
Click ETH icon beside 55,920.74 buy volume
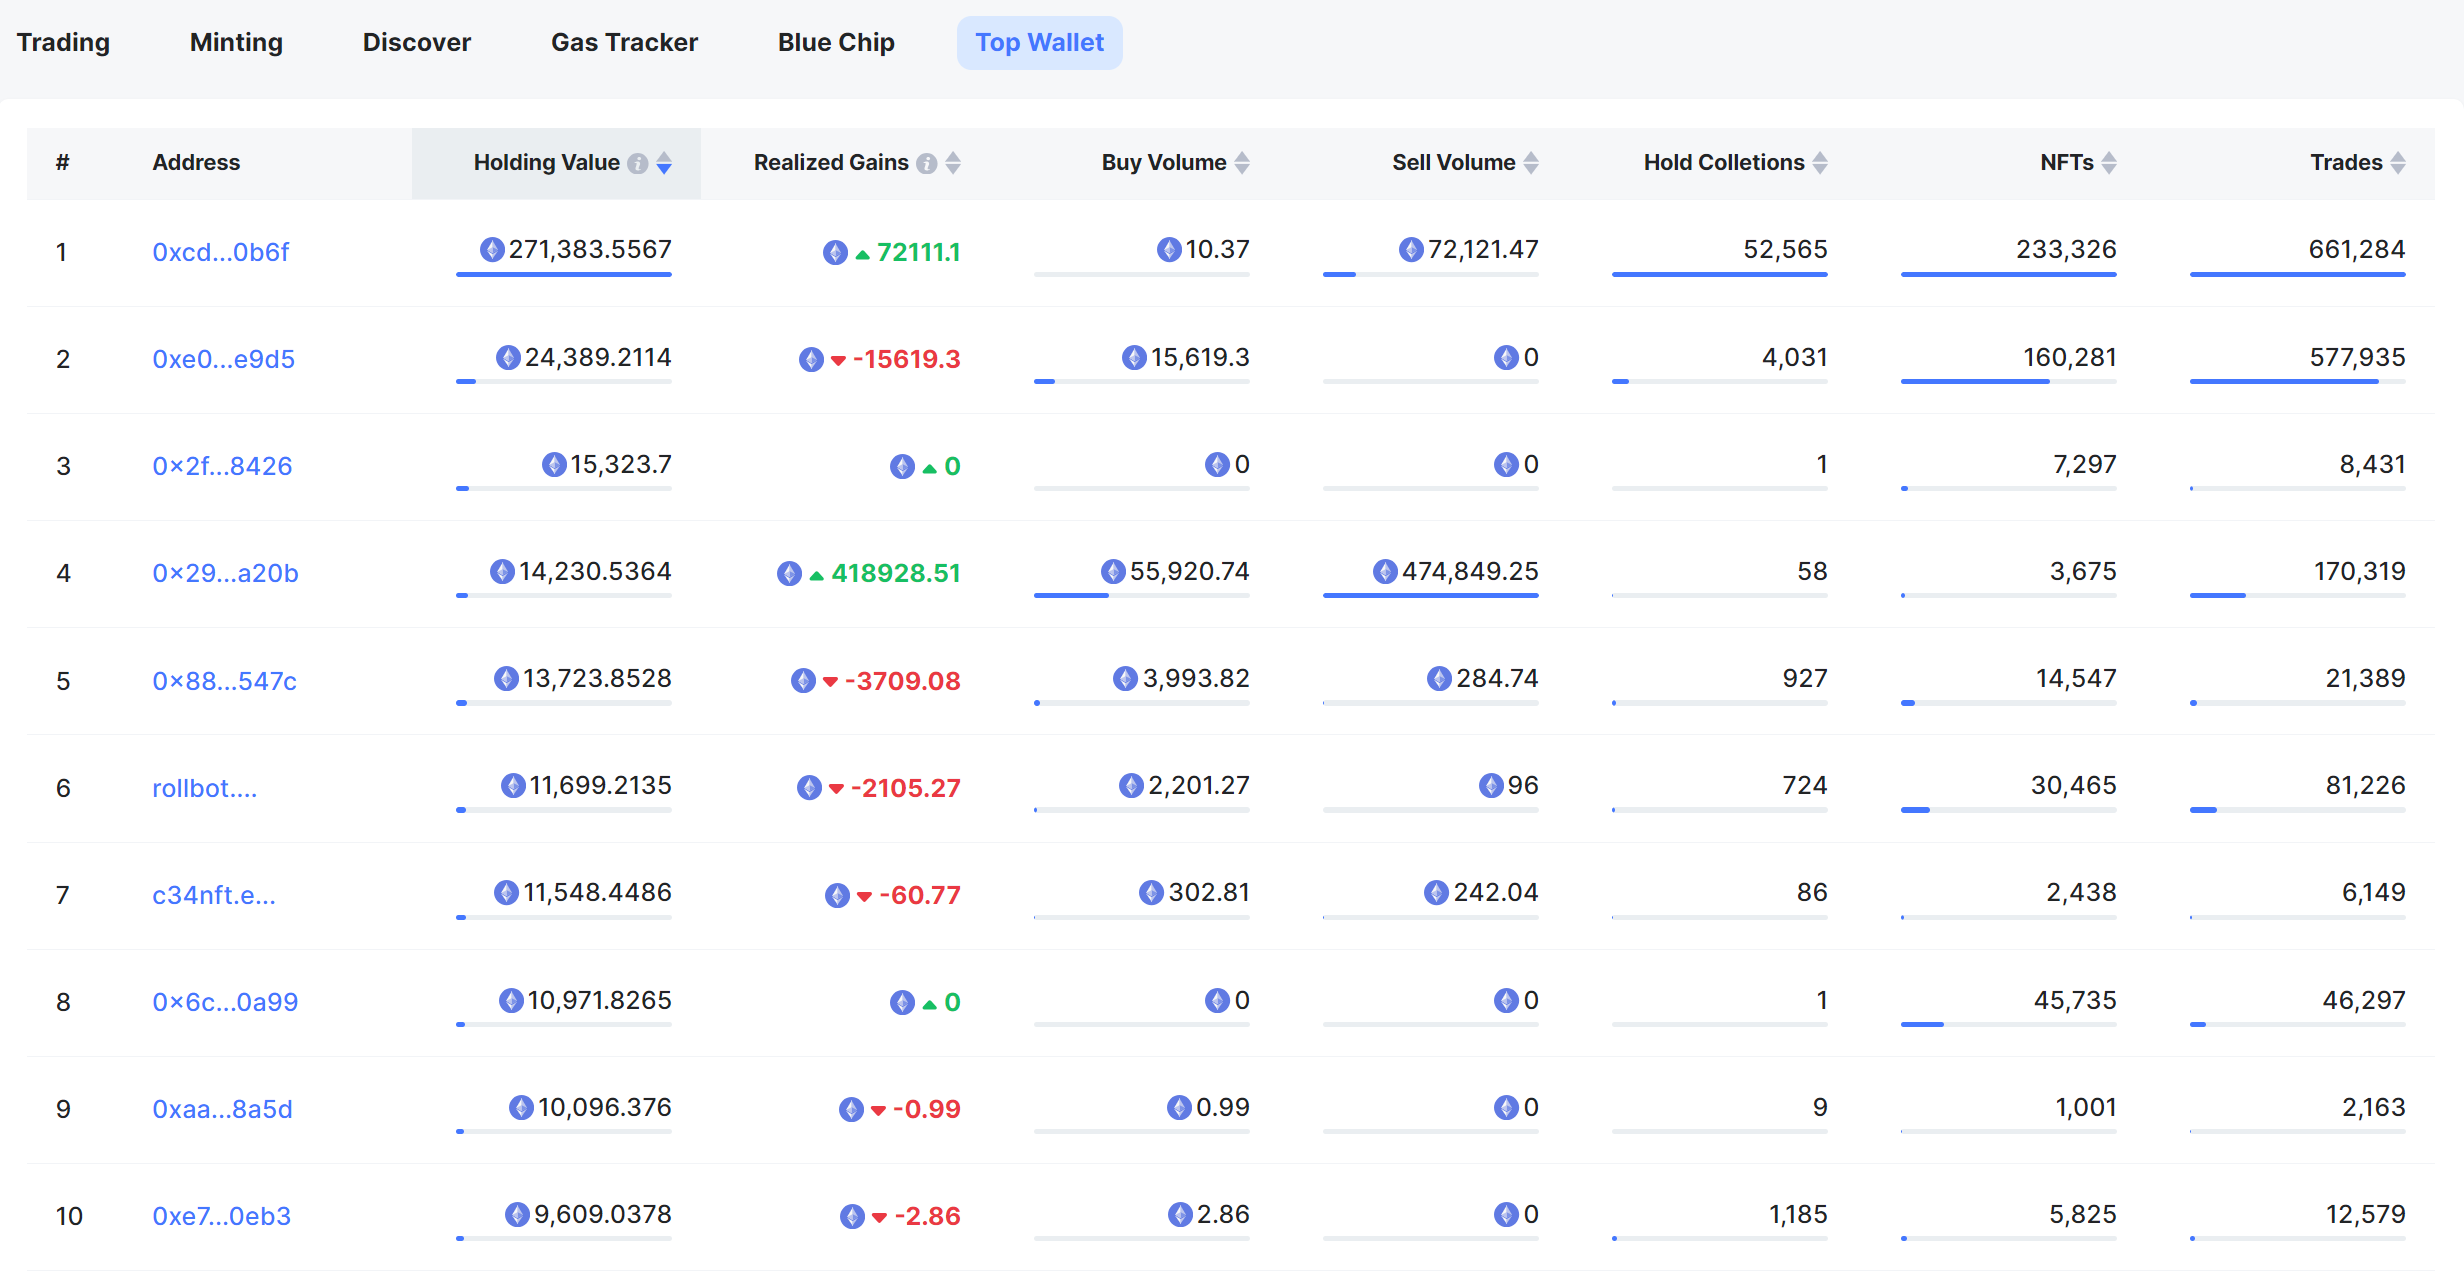pyautogui.click(x=1113, y=571)
